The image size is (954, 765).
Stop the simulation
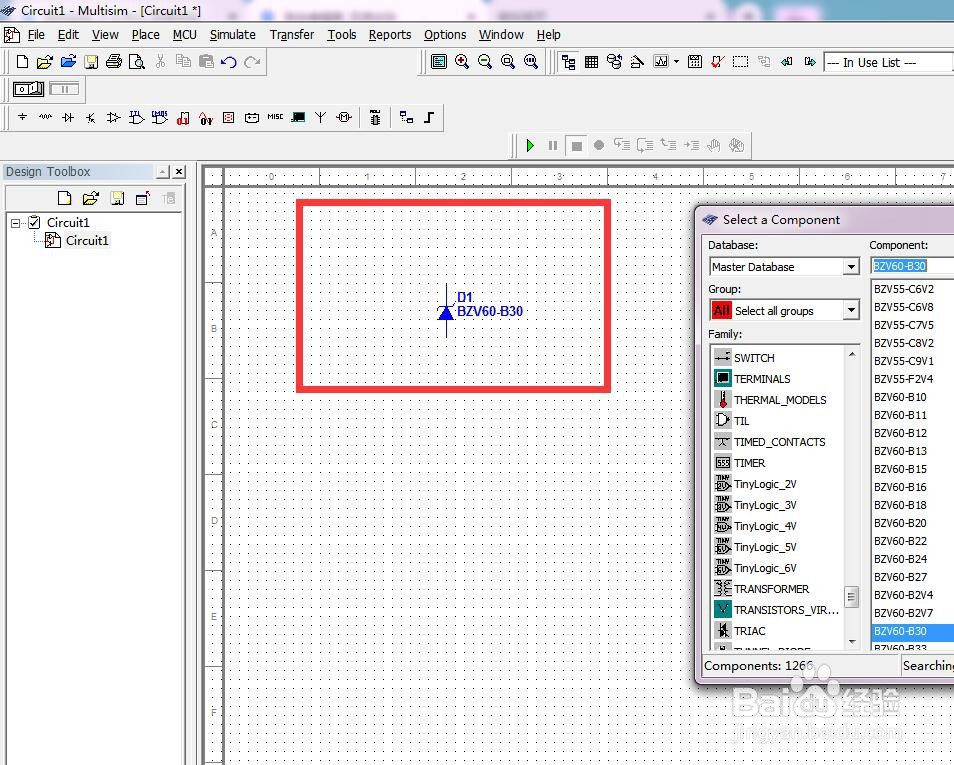click(x=576, y=145)
